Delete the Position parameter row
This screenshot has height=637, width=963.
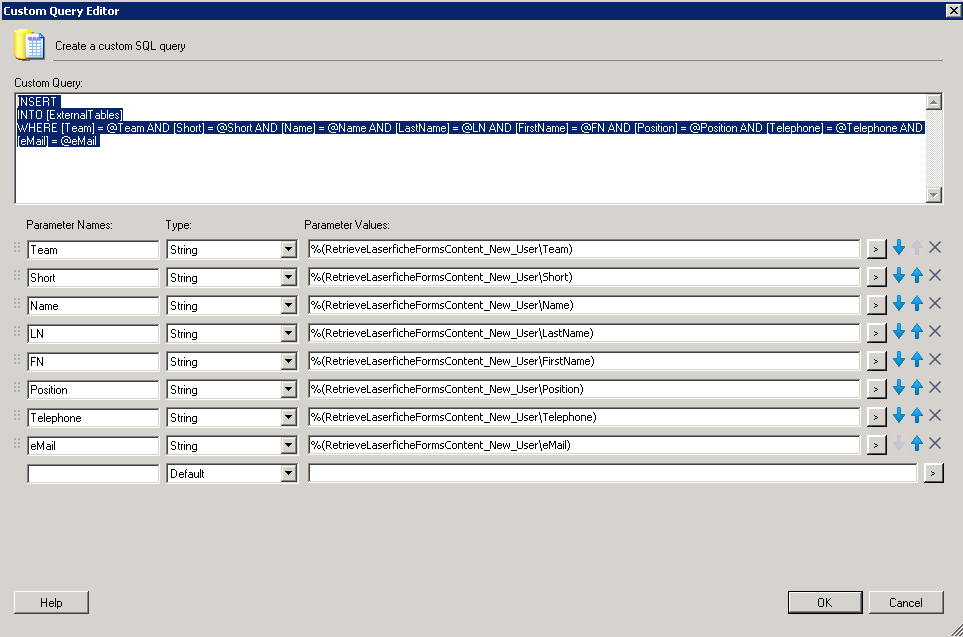[x=935, y=388]
